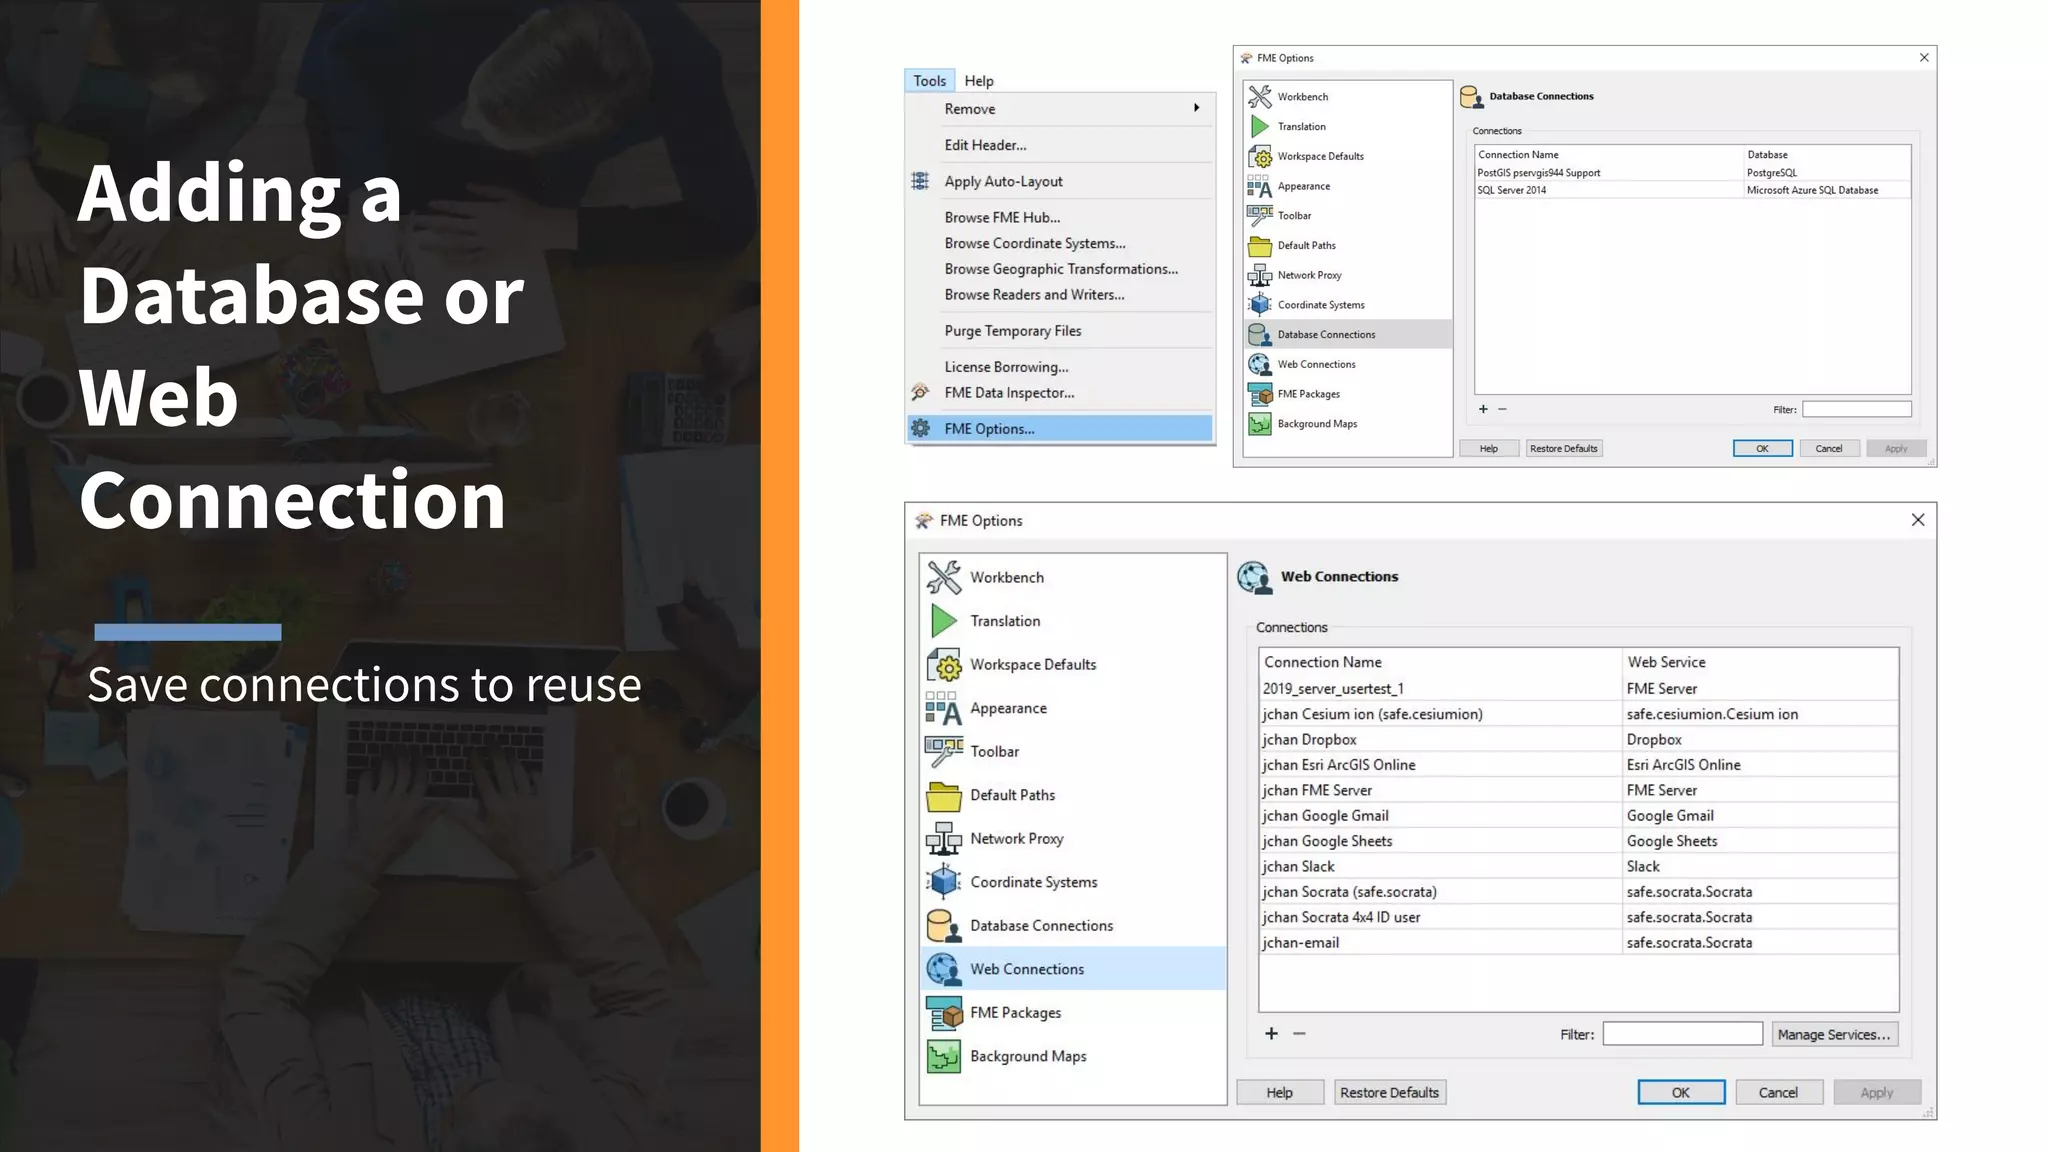
Task: Click the Web Connections globe icon in the large sidebar
Action: [x=943, y=969]
